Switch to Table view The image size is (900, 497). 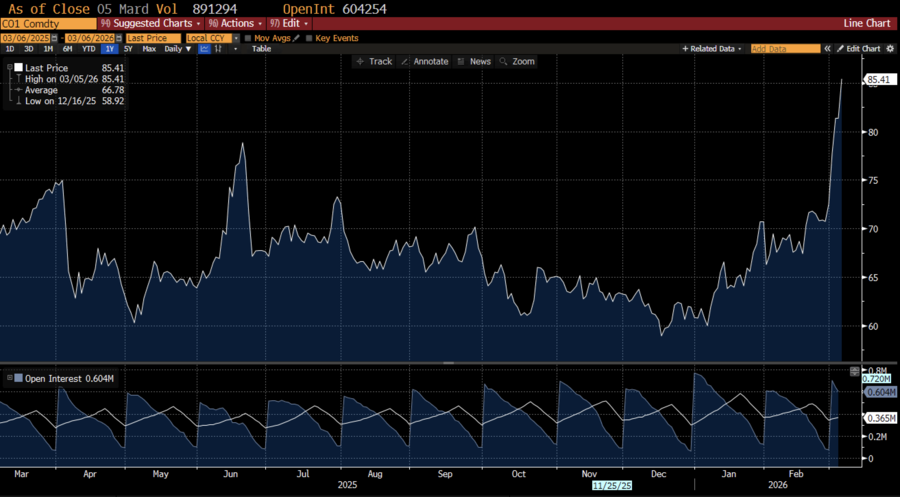[261, 48]
